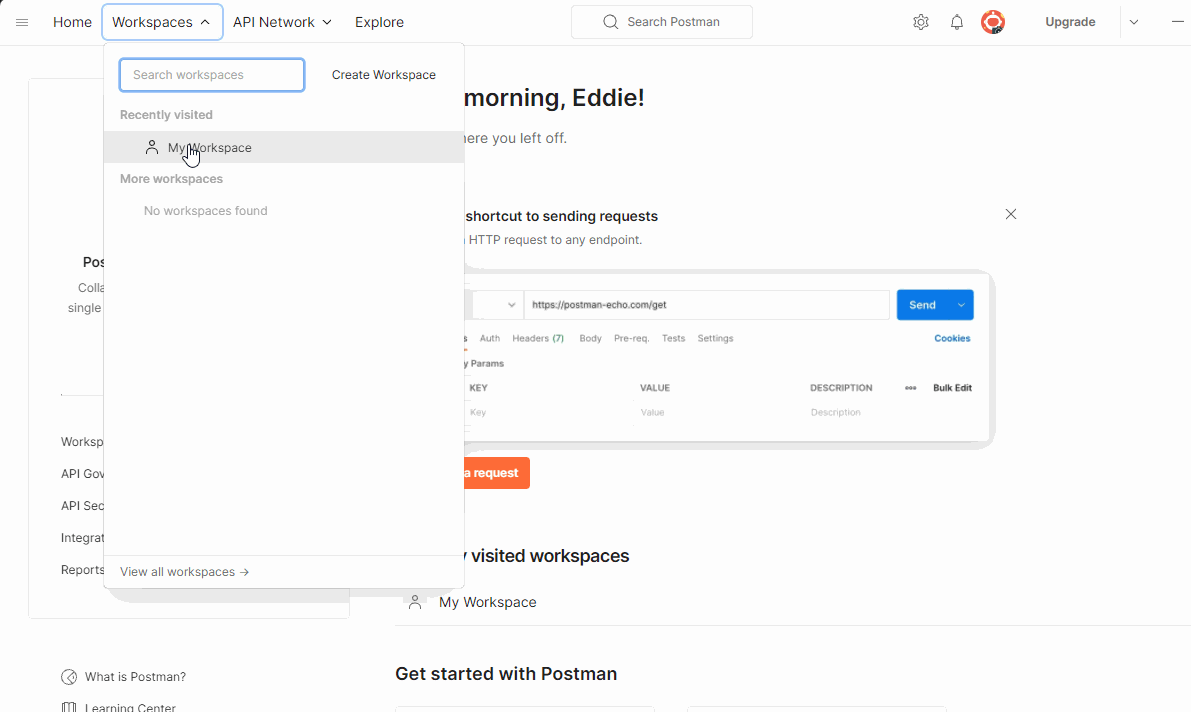Click the Description placeholder cell

point(836,413)
